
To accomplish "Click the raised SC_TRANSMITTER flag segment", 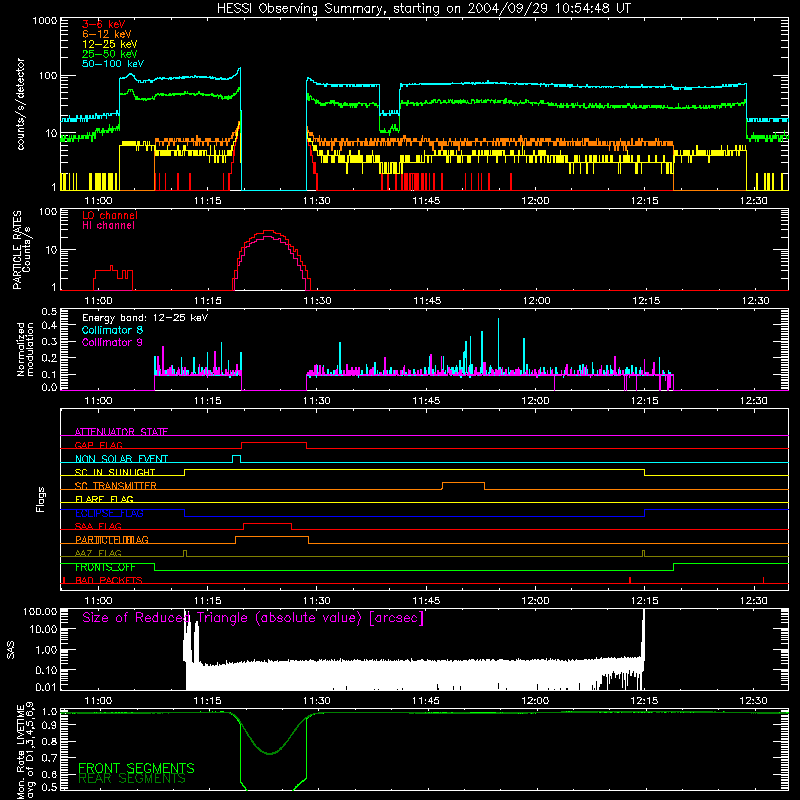I will click(x=463, y=483).
